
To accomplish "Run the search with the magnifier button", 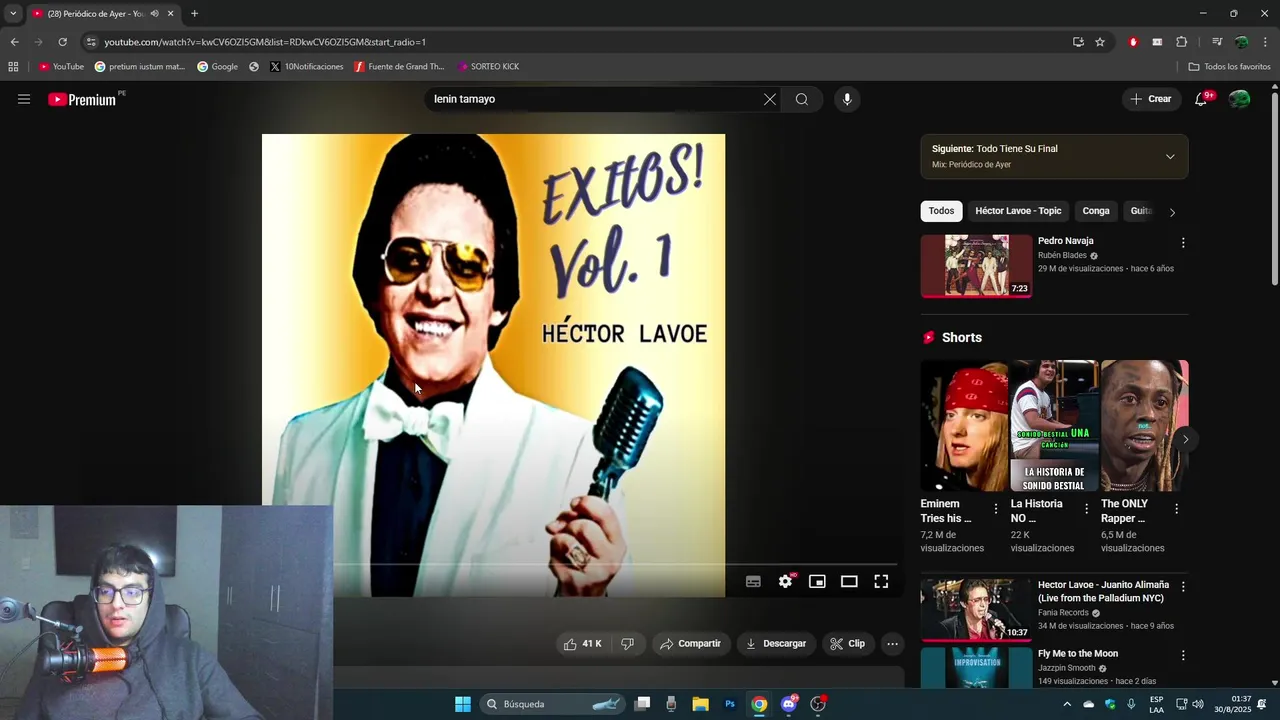I will [x=802, y=99].
